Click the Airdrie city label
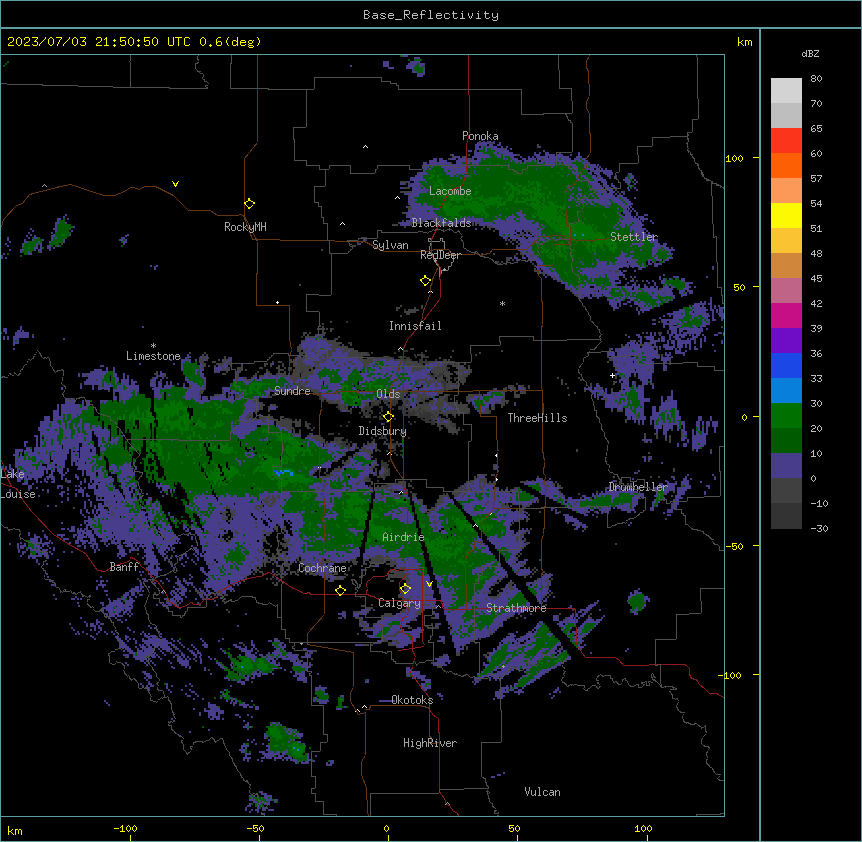 [x=403, y=537]
